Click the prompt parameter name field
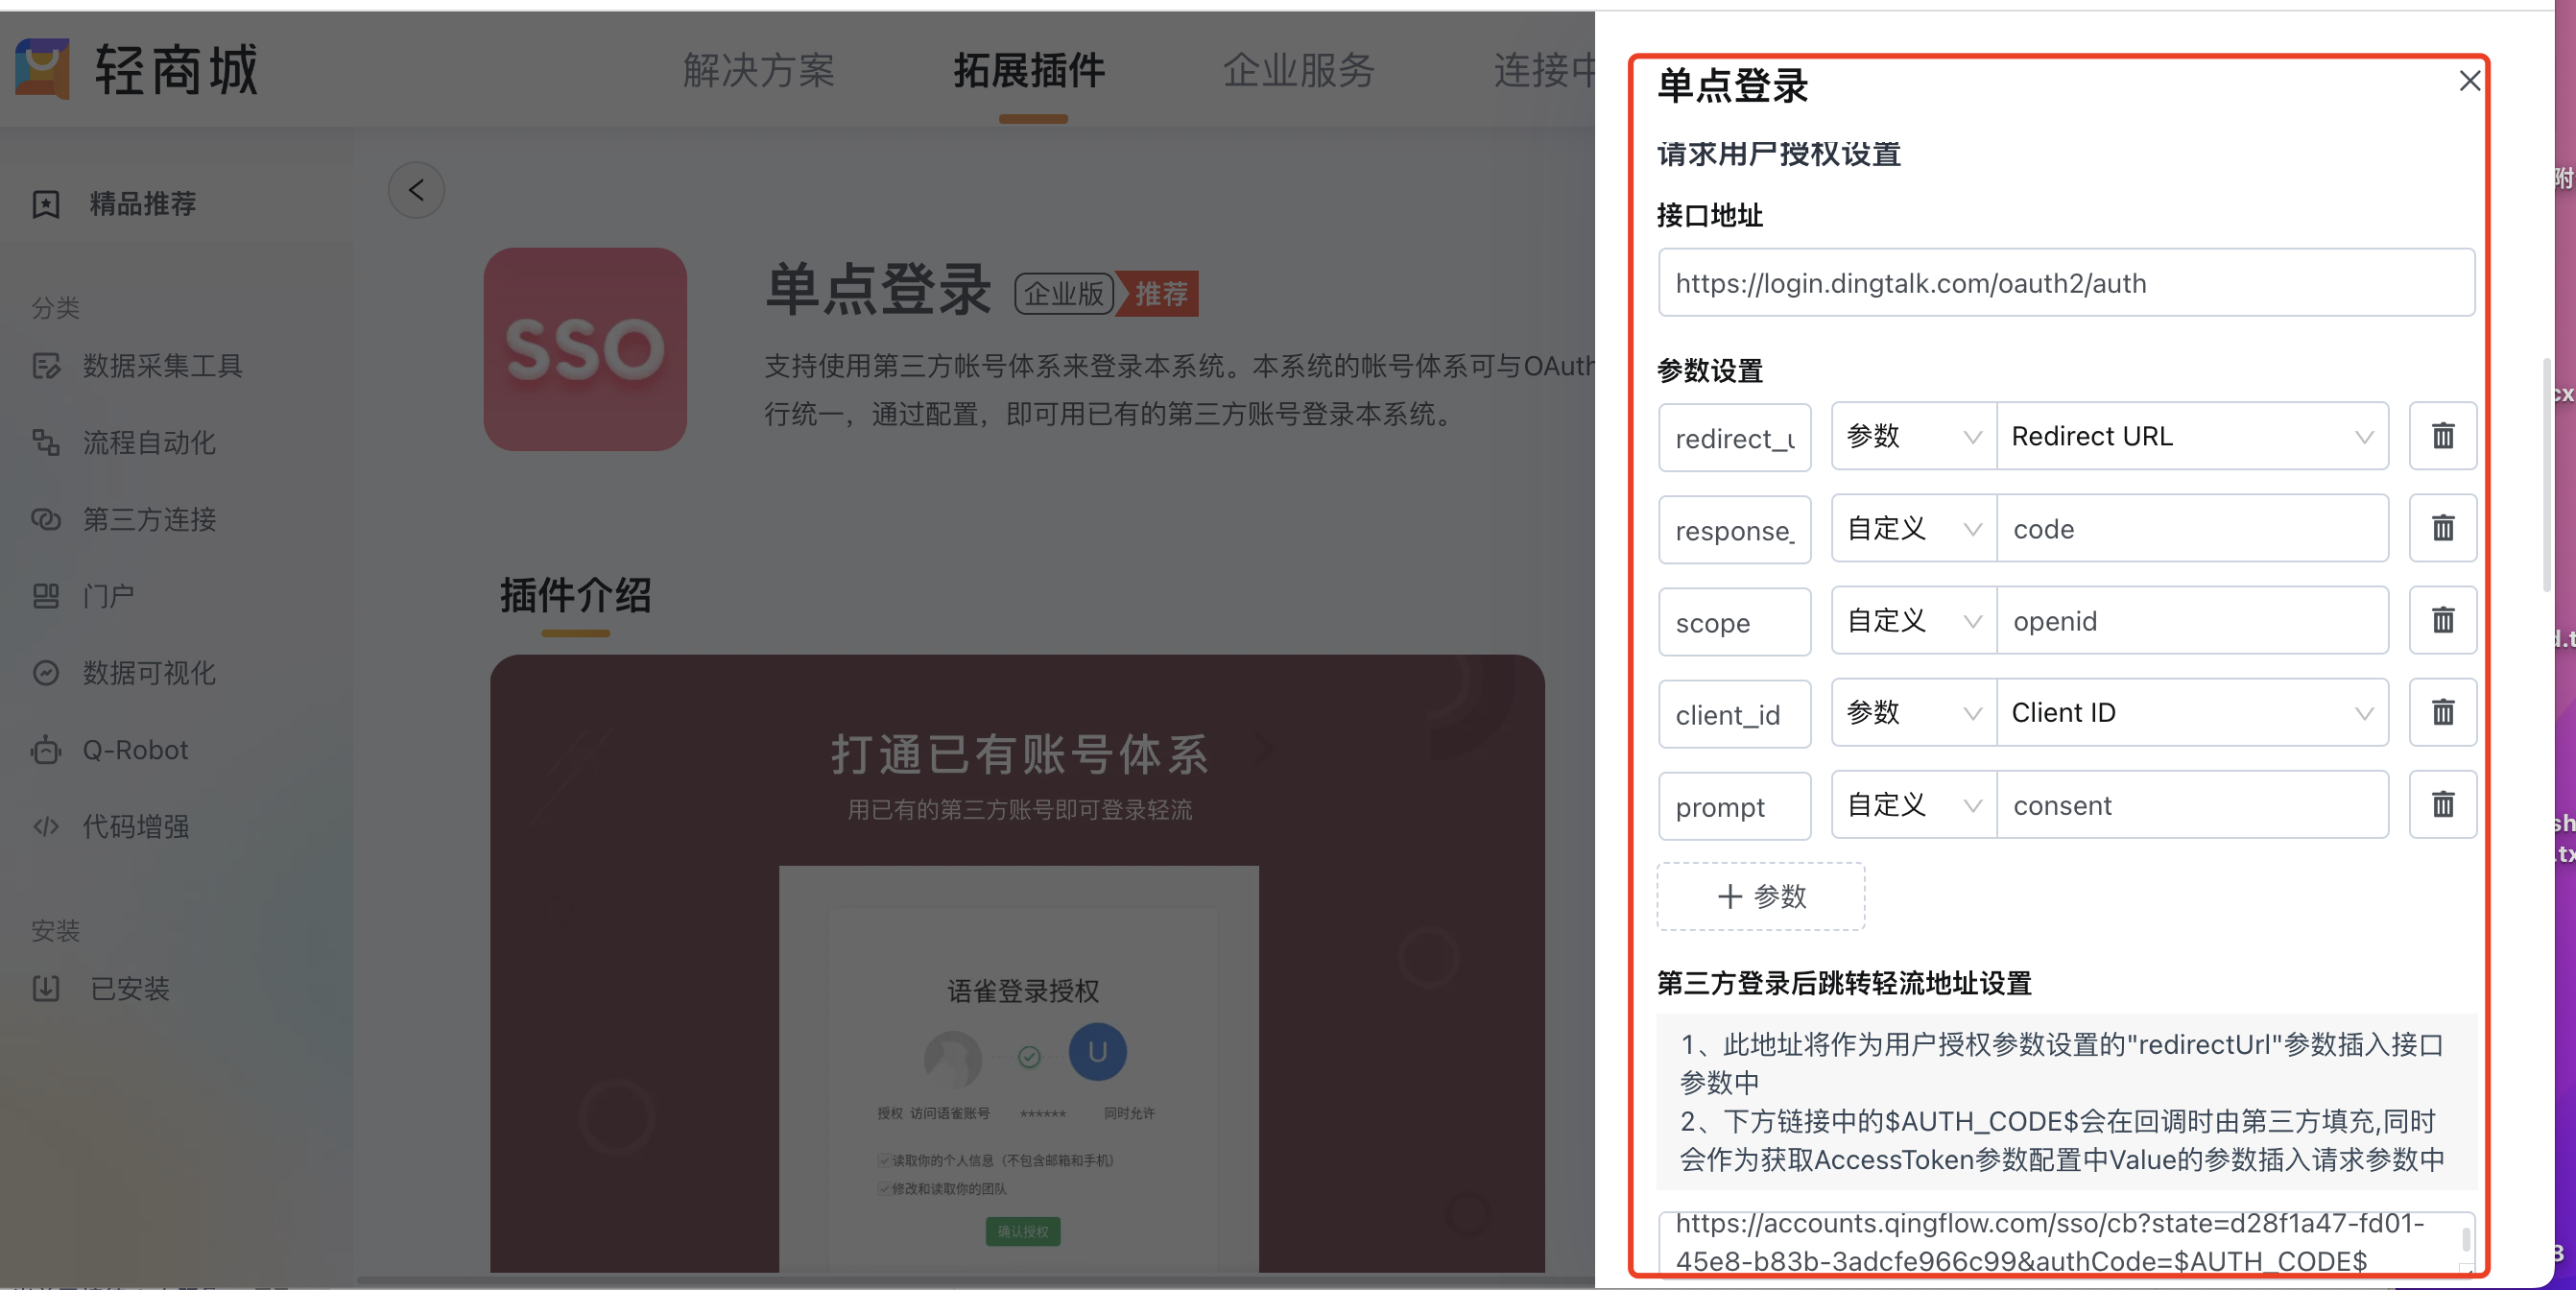Image resolution: width=2576 pixels, height=1290 pixels. tap(1734, 805)
